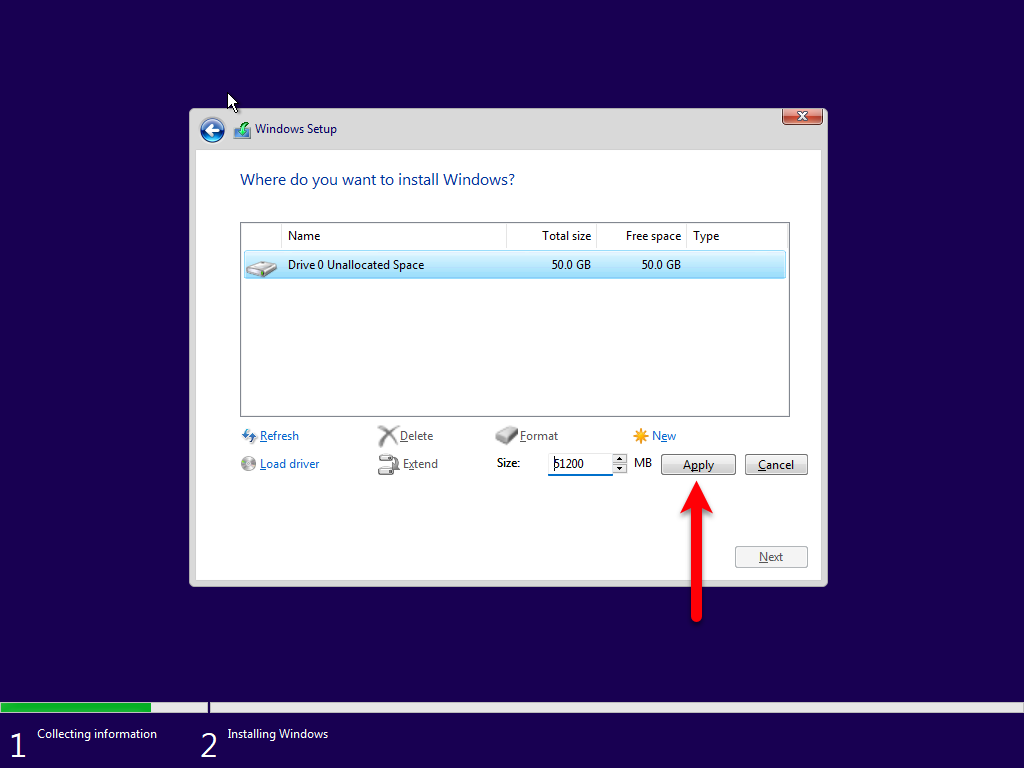Screen dimensions: 1024x768
Task: Click the 50.0 GB Total size cell
Action: click(x=571, y=264)
